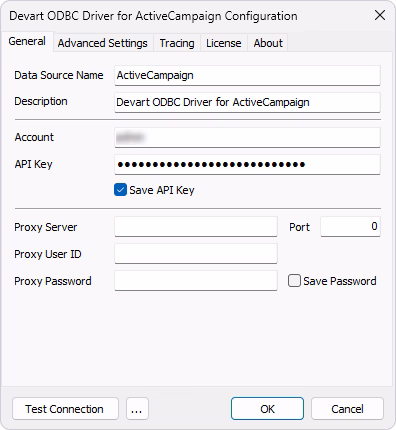Click the ellipsis button beside Test Connection
The height and width of the screenshot is (430, 396).
click(137, 409)
